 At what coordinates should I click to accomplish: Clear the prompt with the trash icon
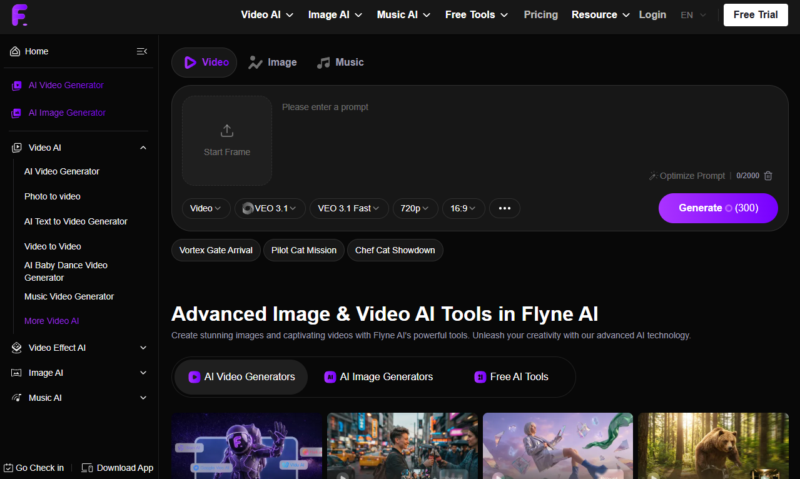click(768, 176)
